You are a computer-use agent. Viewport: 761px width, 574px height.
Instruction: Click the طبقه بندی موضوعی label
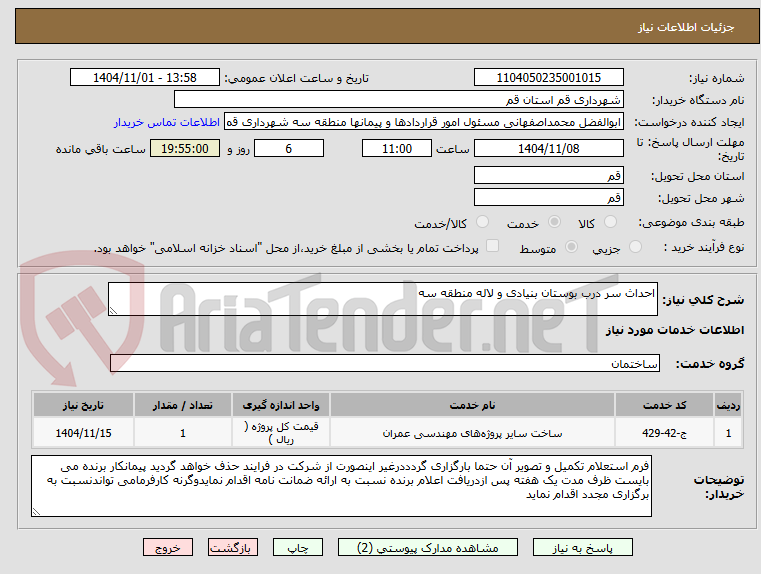click(691, 222)
